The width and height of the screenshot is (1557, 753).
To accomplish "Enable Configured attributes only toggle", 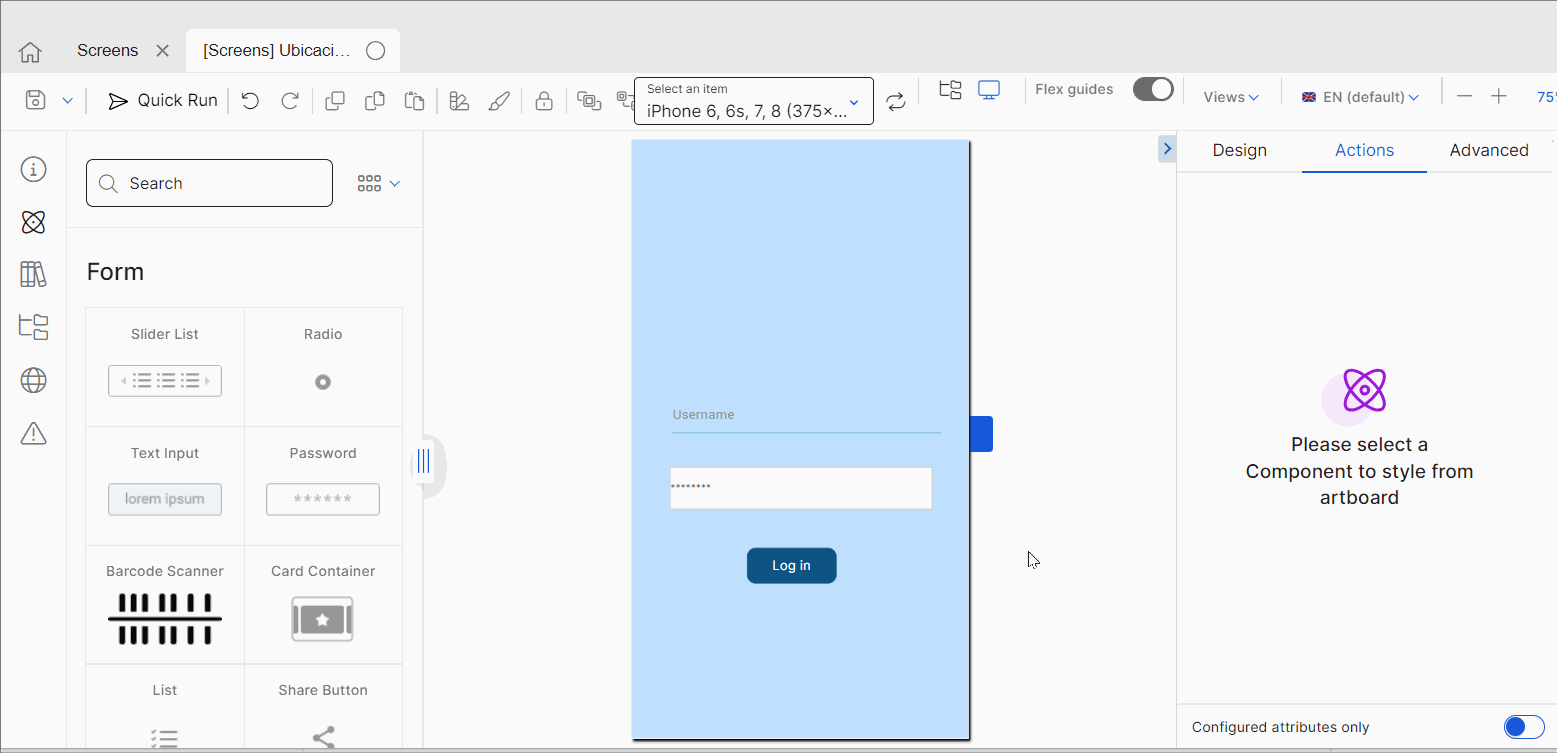I will click(1524, 727).
